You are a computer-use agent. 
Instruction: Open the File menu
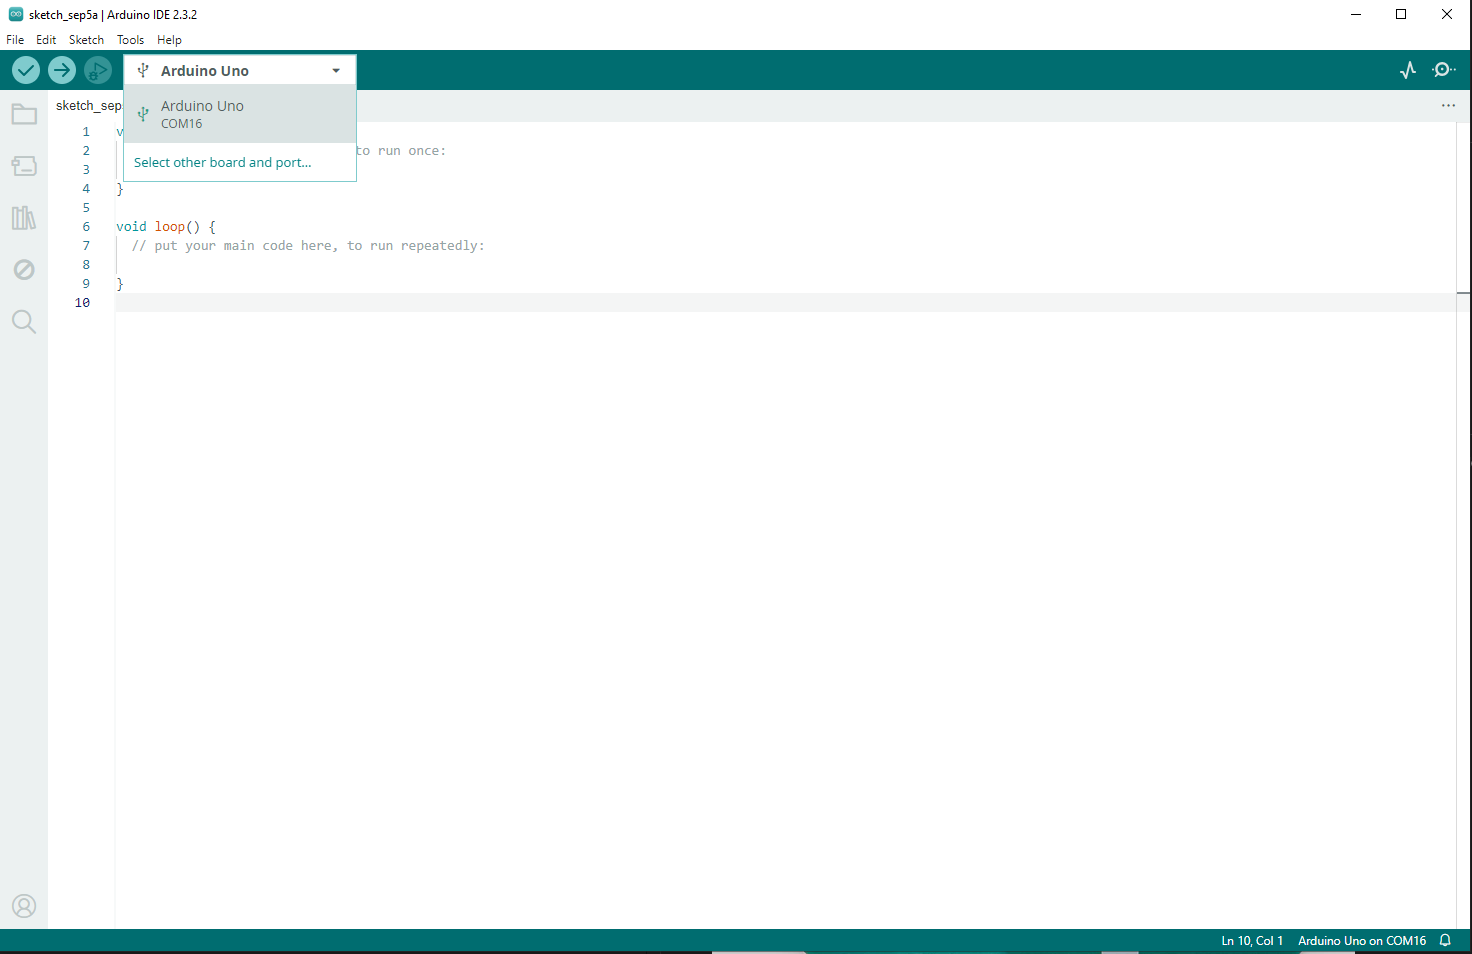point(15,40)
